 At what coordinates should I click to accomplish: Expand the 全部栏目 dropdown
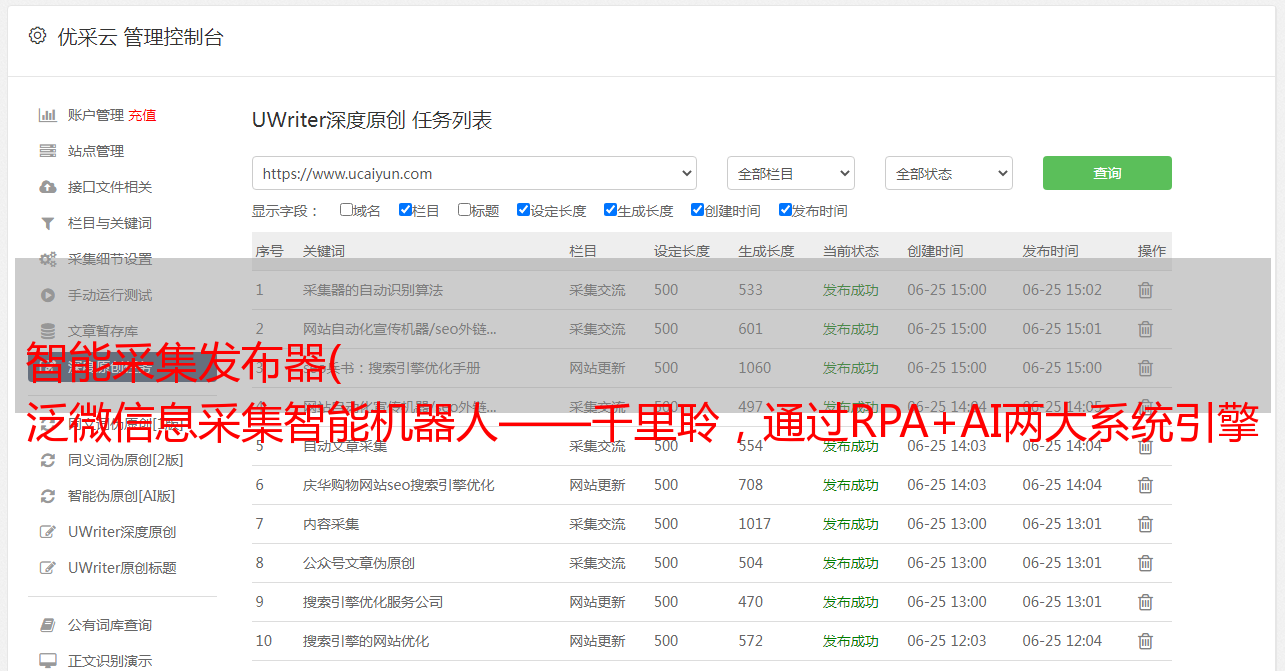790,173
